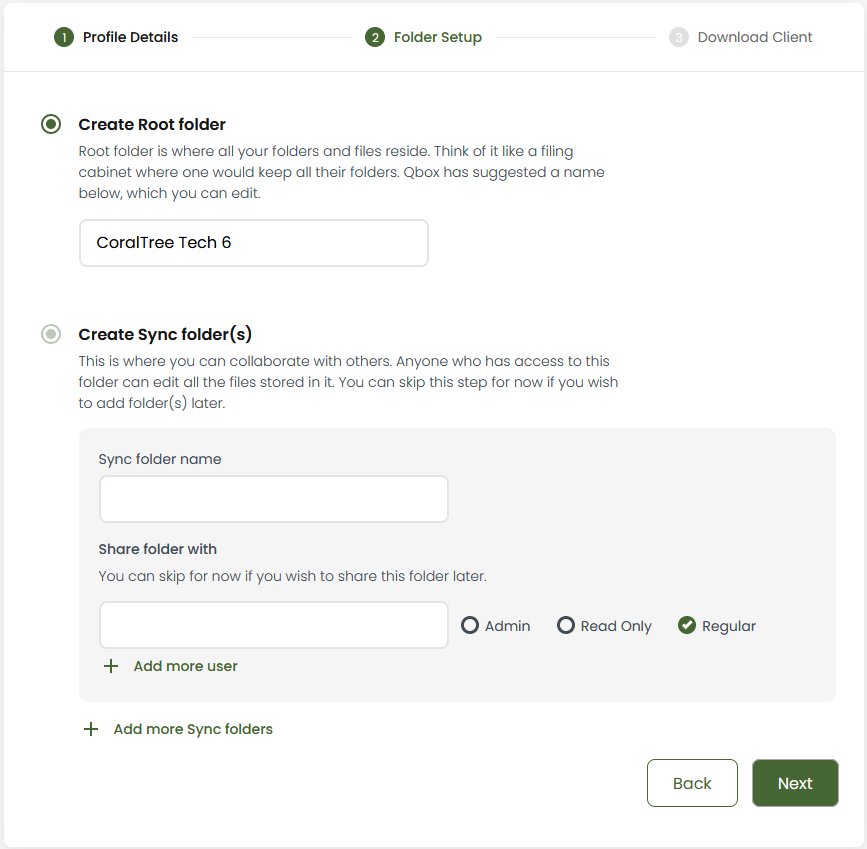
Task: Focus the Sync folder name input
Action: 274,499
